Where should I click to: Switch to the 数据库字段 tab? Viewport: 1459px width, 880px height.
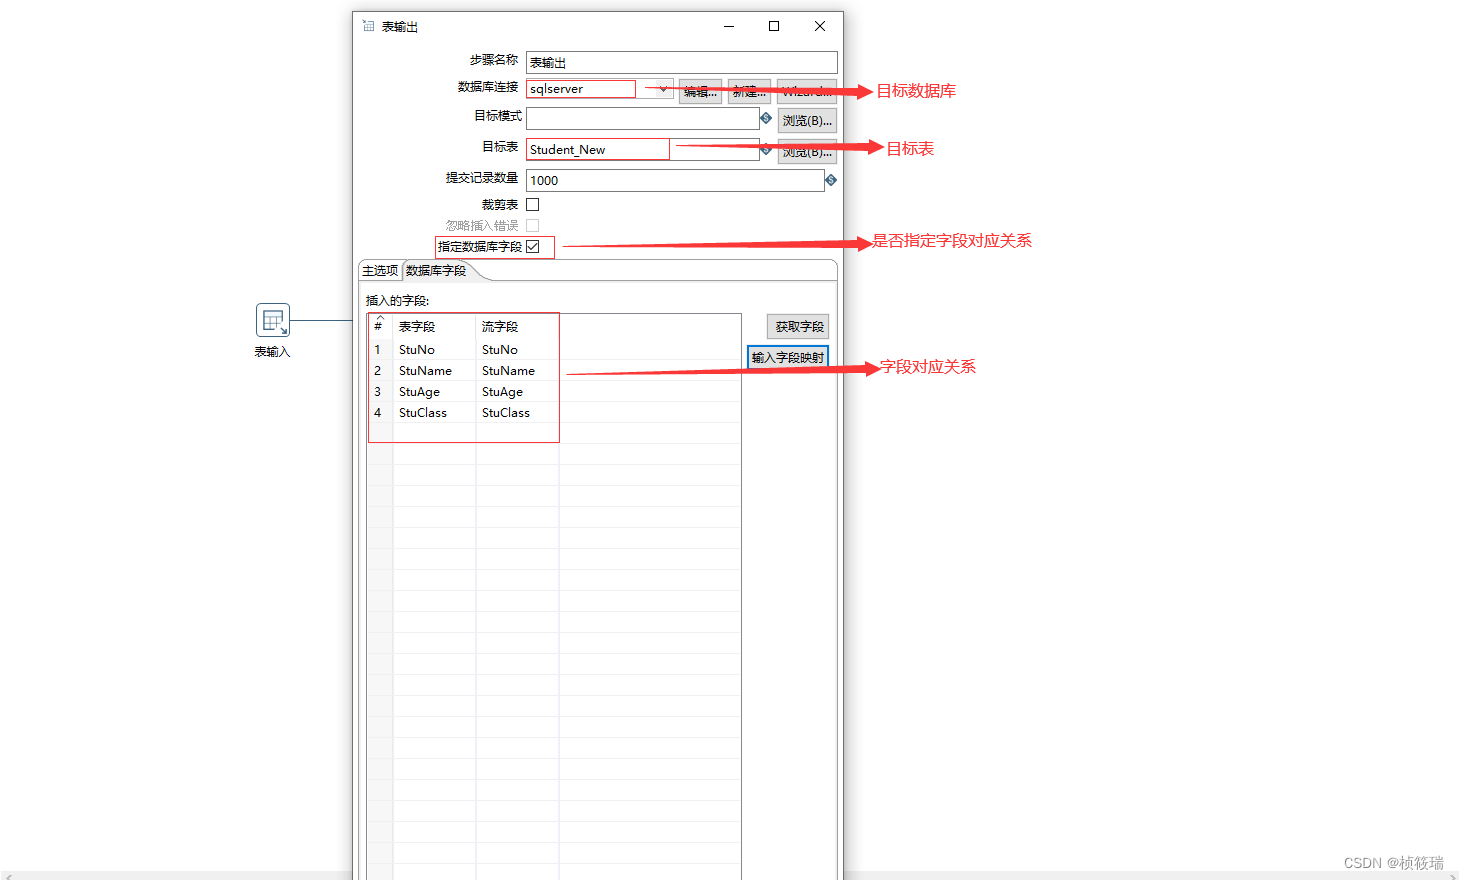[436, 271]
